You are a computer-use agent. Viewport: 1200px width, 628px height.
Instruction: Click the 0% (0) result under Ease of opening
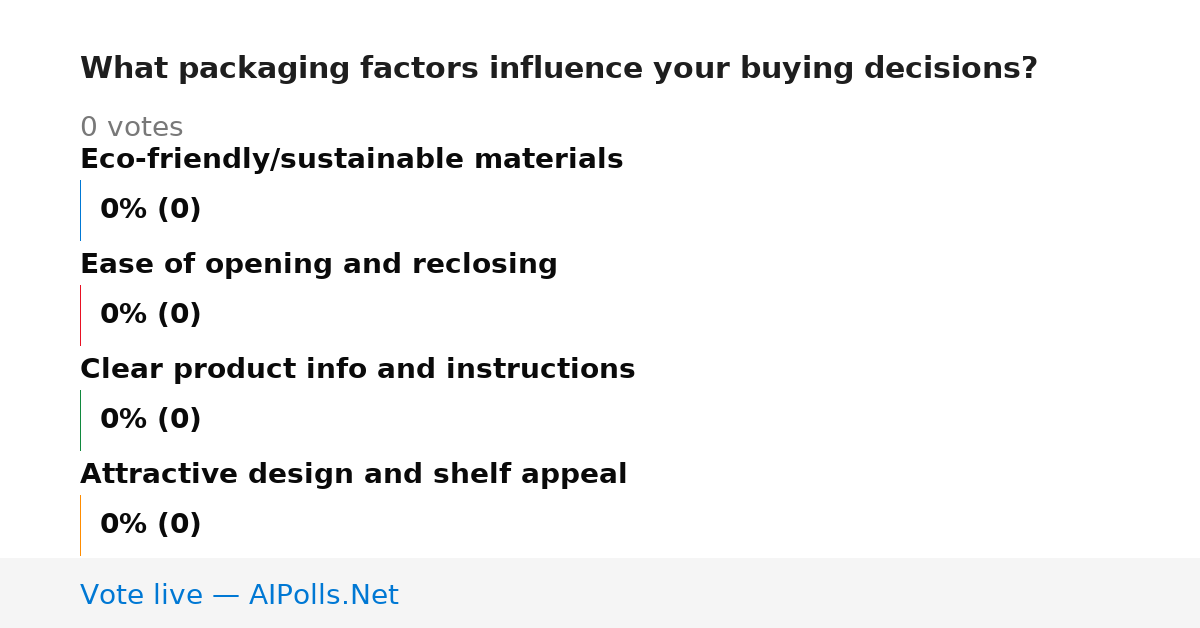tap(151, 315)
